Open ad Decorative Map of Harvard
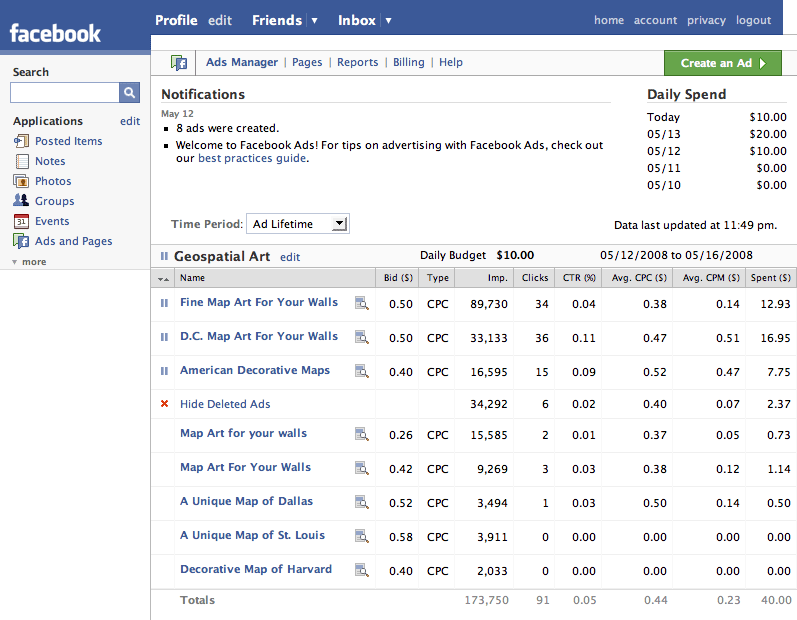 tap(256, 569)
